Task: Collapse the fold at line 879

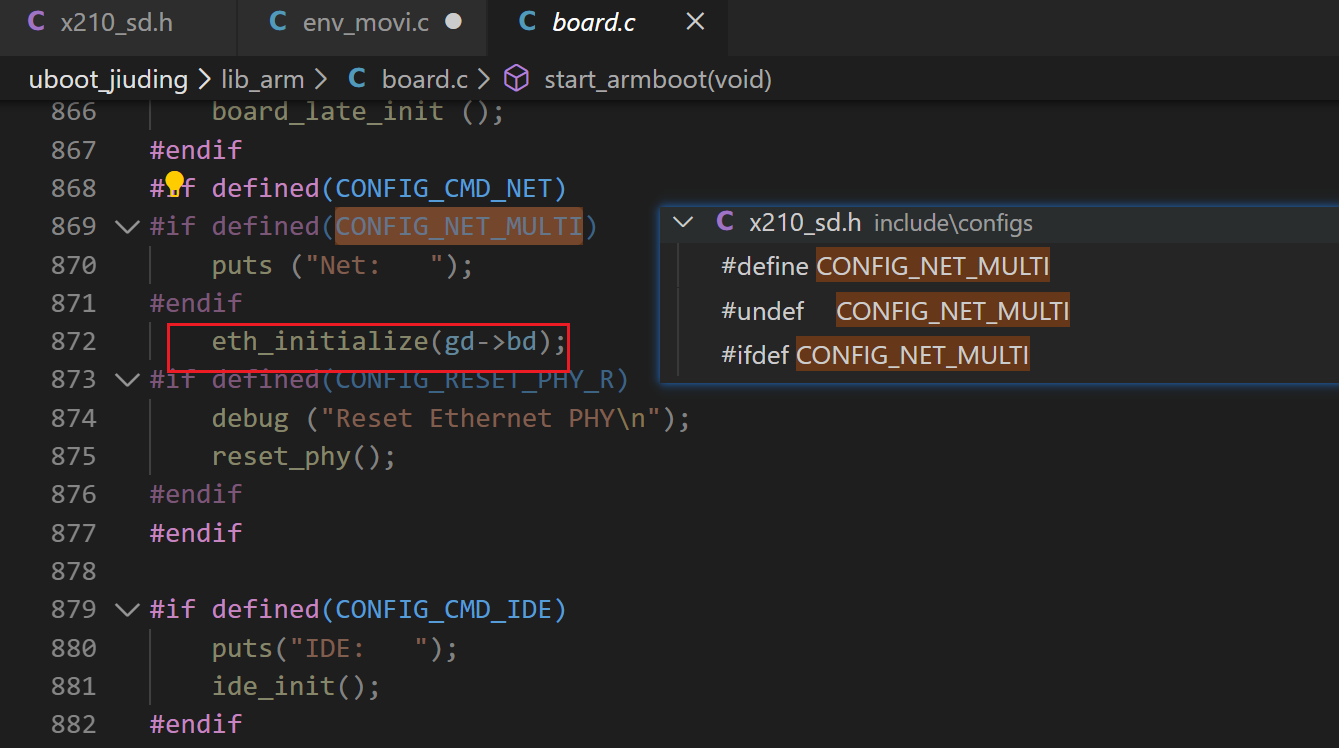Action: coord(127,609)
